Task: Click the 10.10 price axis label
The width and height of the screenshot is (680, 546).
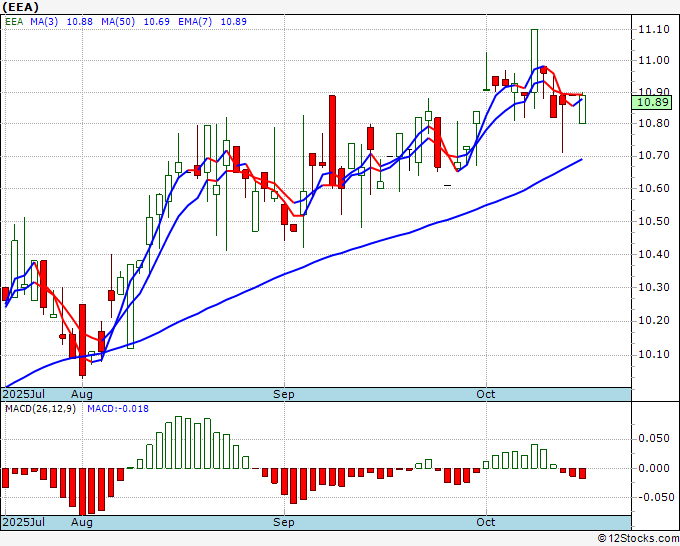Action: pos(654,355)
